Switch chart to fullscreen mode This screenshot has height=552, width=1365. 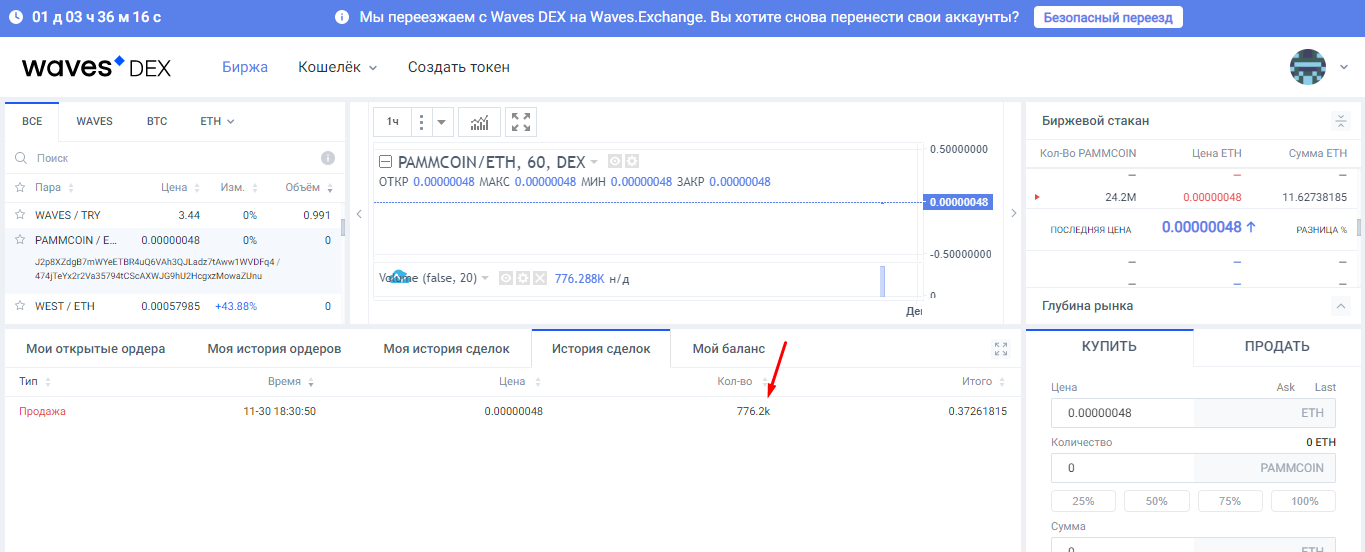tap(521, 122)
